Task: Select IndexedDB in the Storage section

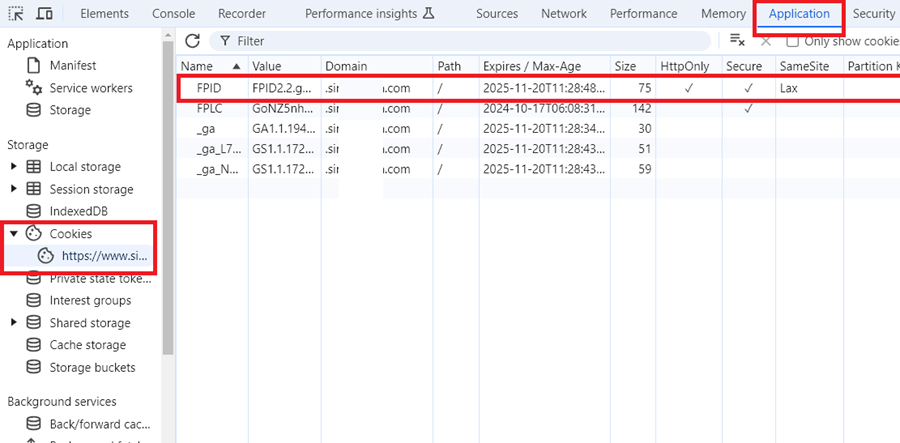Action: (78, 211)
